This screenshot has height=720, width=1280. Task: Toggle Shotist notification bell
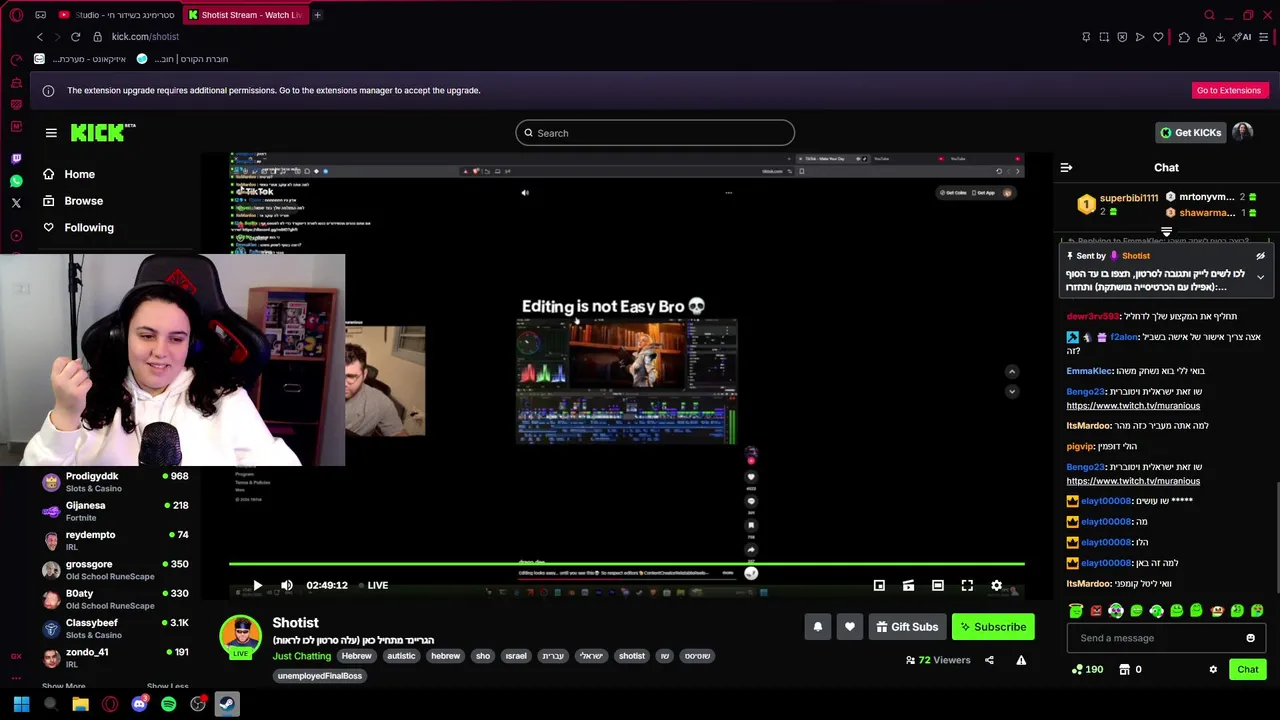click(x=817, y=627)
